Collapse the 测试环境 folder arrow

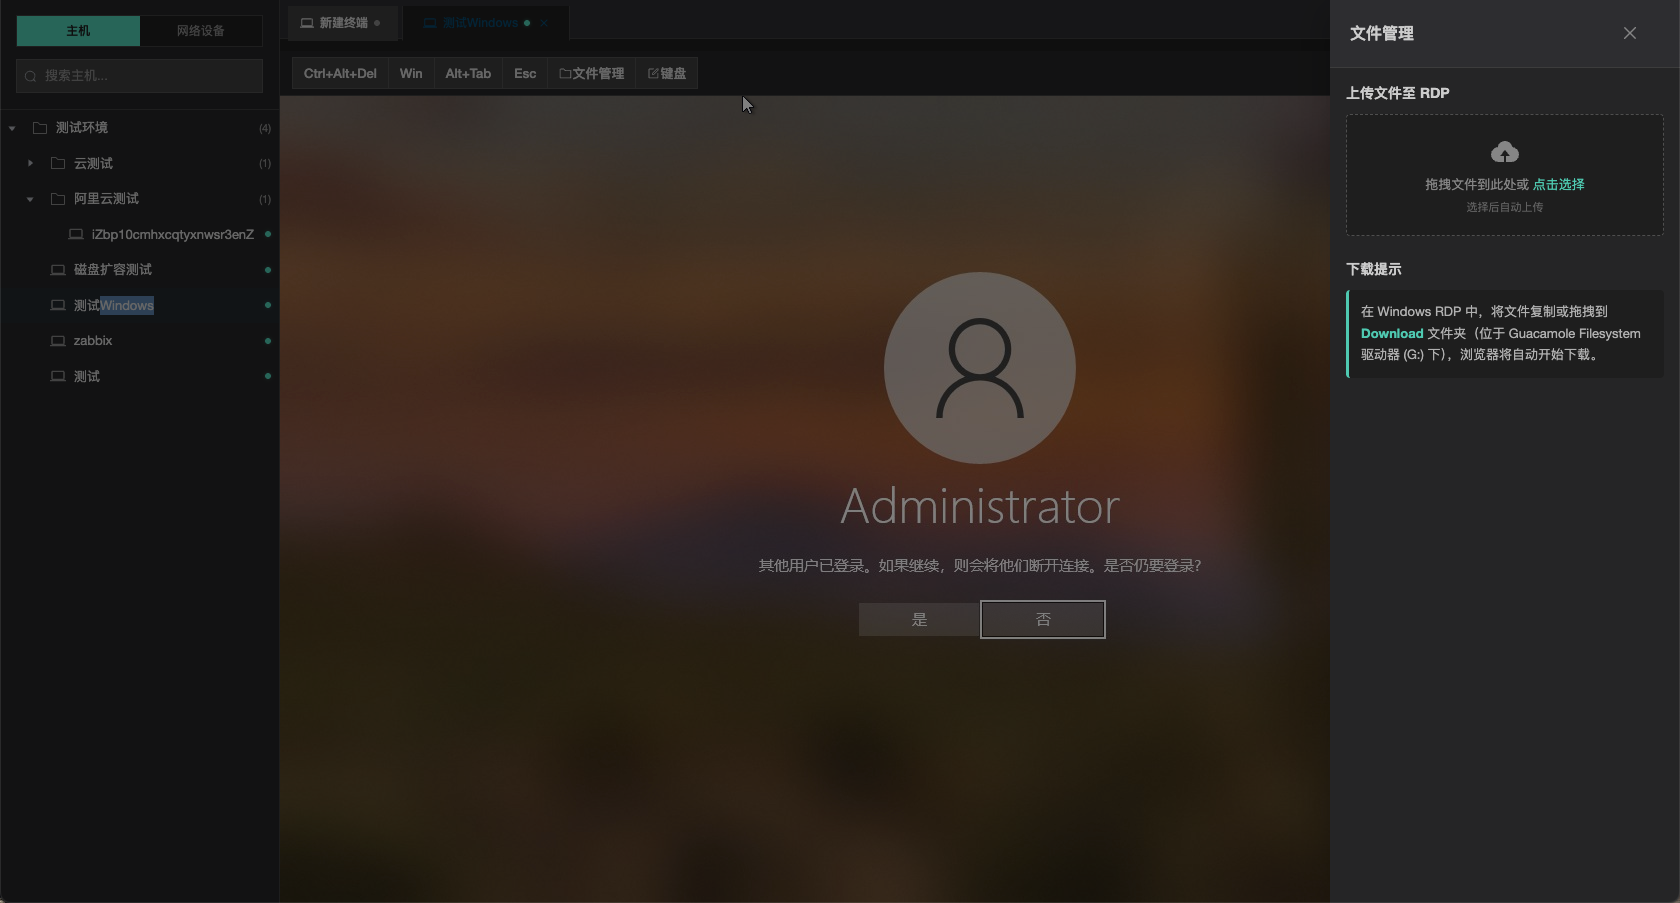coord(12,128)
